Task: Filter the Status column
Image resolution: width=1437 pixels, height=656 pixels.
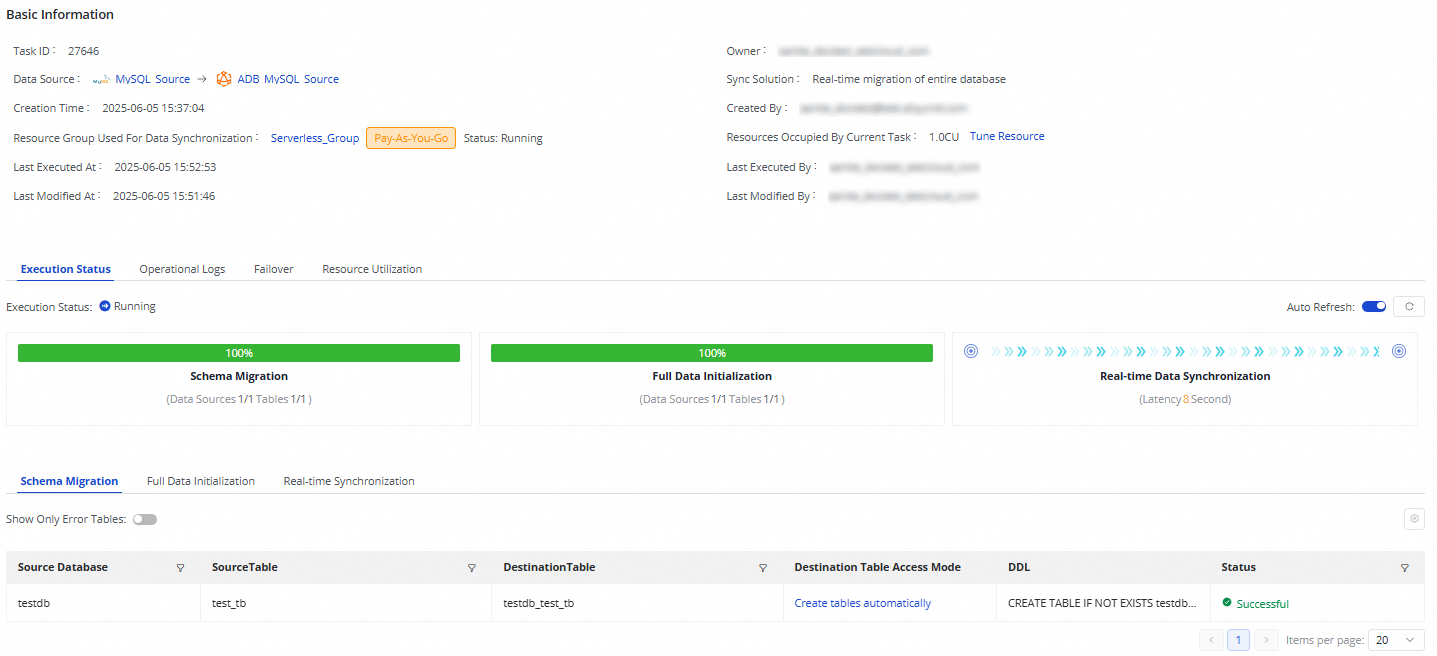Action: pyautogui.click(x=1405, y=568)
